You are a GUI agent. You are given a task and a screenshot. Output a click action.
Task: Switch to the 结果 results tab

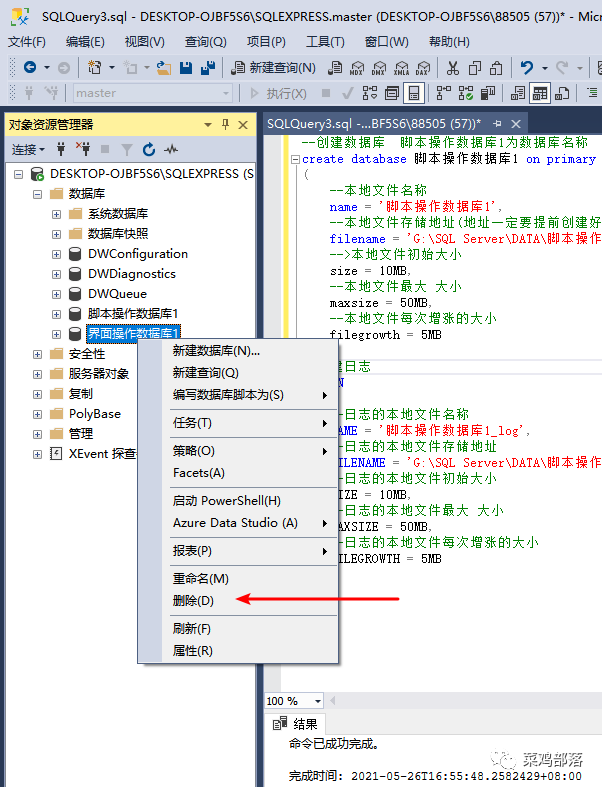(x=295, y=724)
